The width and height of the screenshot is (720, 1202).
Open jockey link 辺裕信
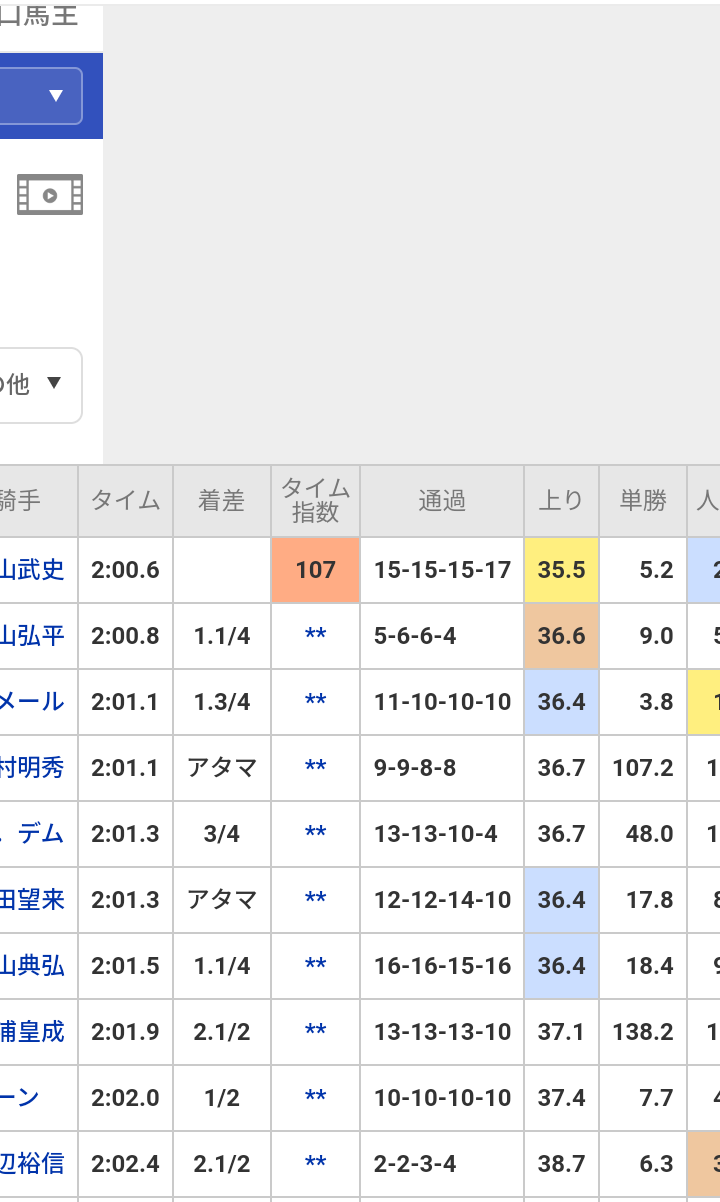coord(32,1164)
